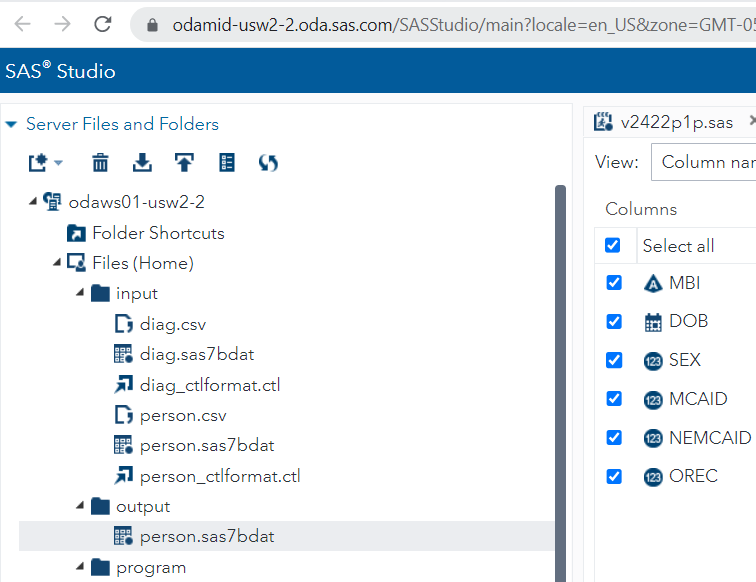Click the file tree vertical scrollbar
756x582 pixels.
(560, 380)
